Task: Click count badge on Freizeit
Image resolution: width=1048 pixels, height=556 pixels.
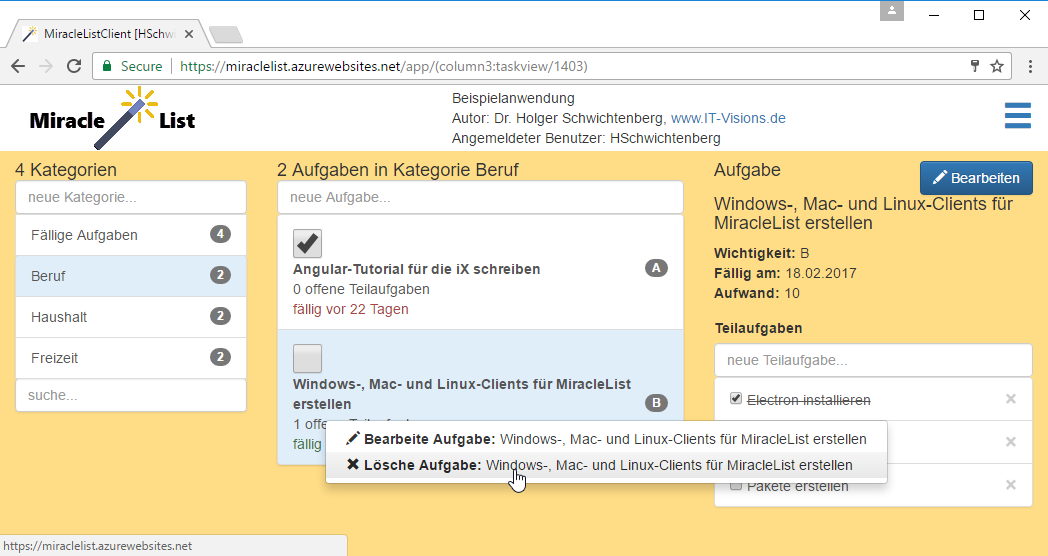Action: click(221, 357)
